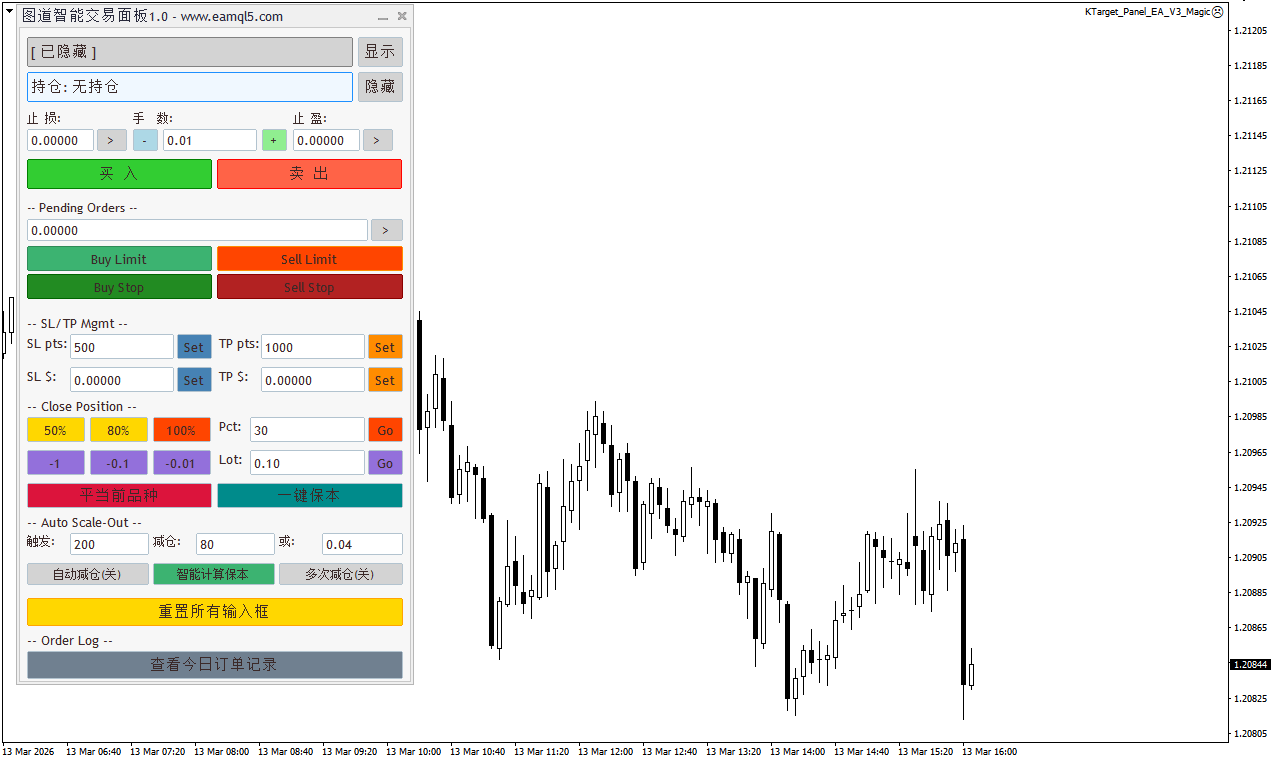Click 显示 to show the hidden row
The image size is (1274, 763).
click(x=380, y=52)
